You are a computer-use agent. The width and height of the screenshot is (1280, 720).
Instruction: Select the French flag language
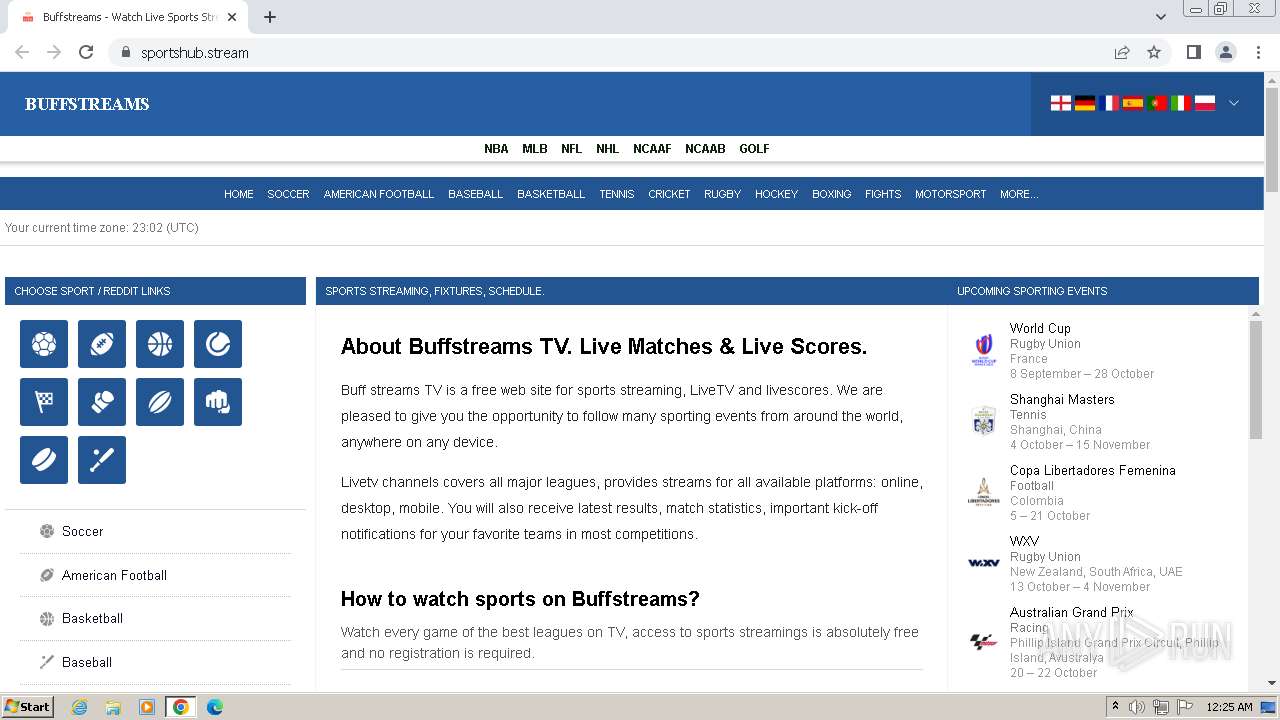point(1109,103)
